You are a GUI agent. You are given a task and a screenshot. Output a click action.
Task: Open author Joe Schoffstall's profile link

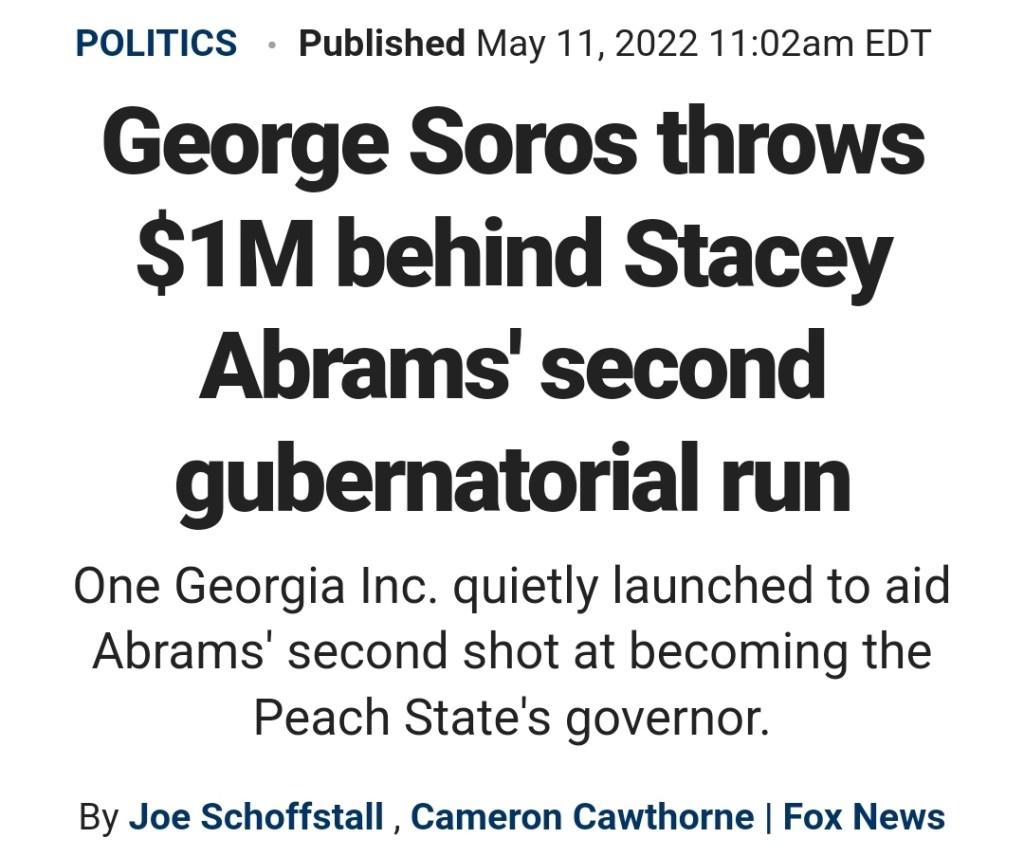(256, 816)
